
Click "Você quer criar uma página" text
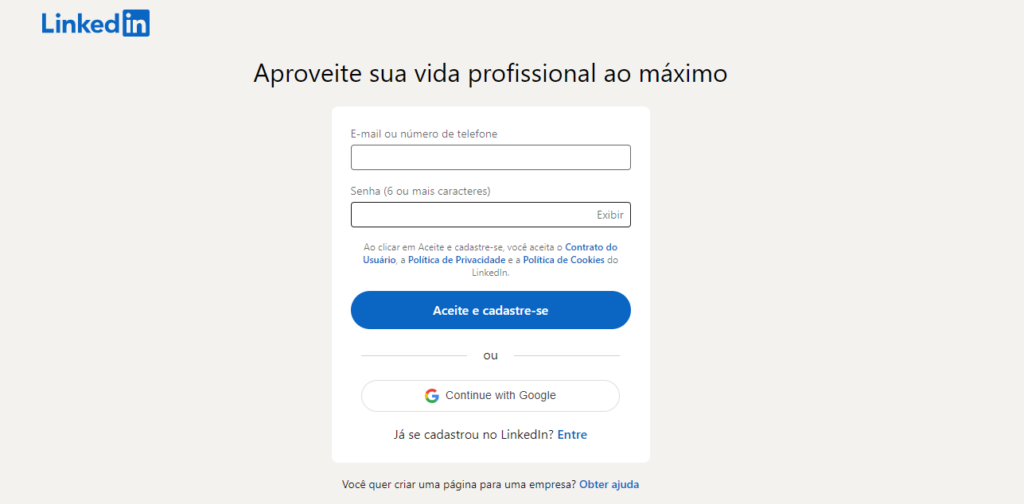[458, 484]
